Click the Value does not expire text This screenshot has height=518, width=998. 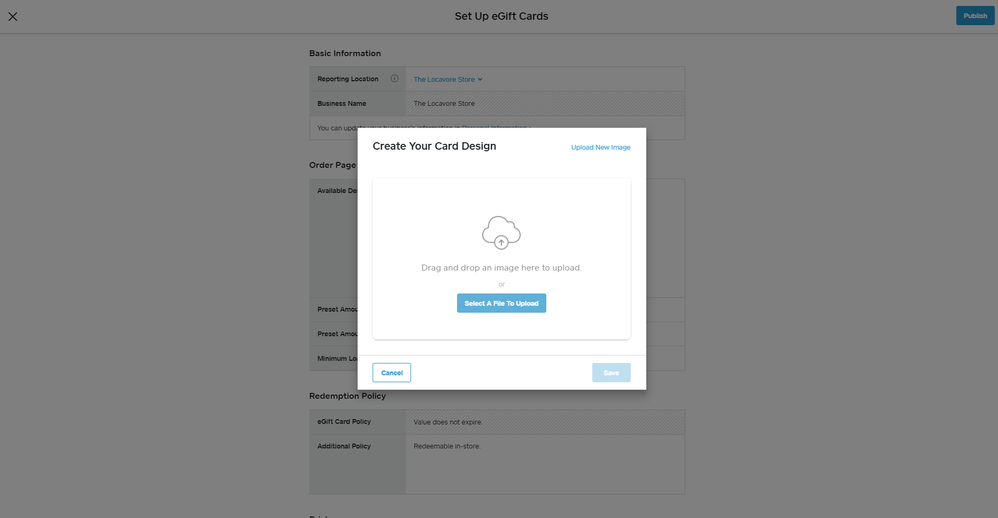tap(447, 422)
